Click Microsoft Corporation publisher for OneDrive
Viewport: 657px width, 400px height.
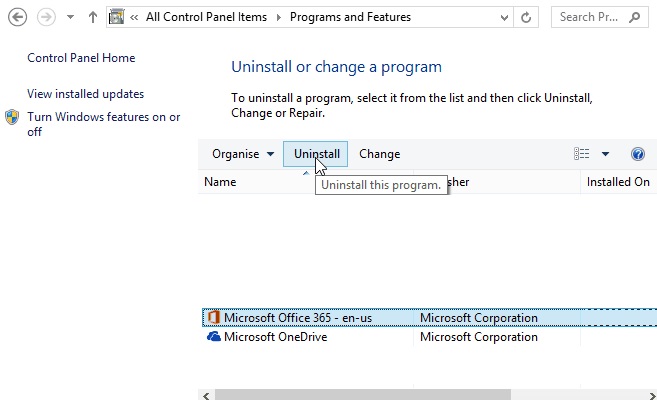479,337
